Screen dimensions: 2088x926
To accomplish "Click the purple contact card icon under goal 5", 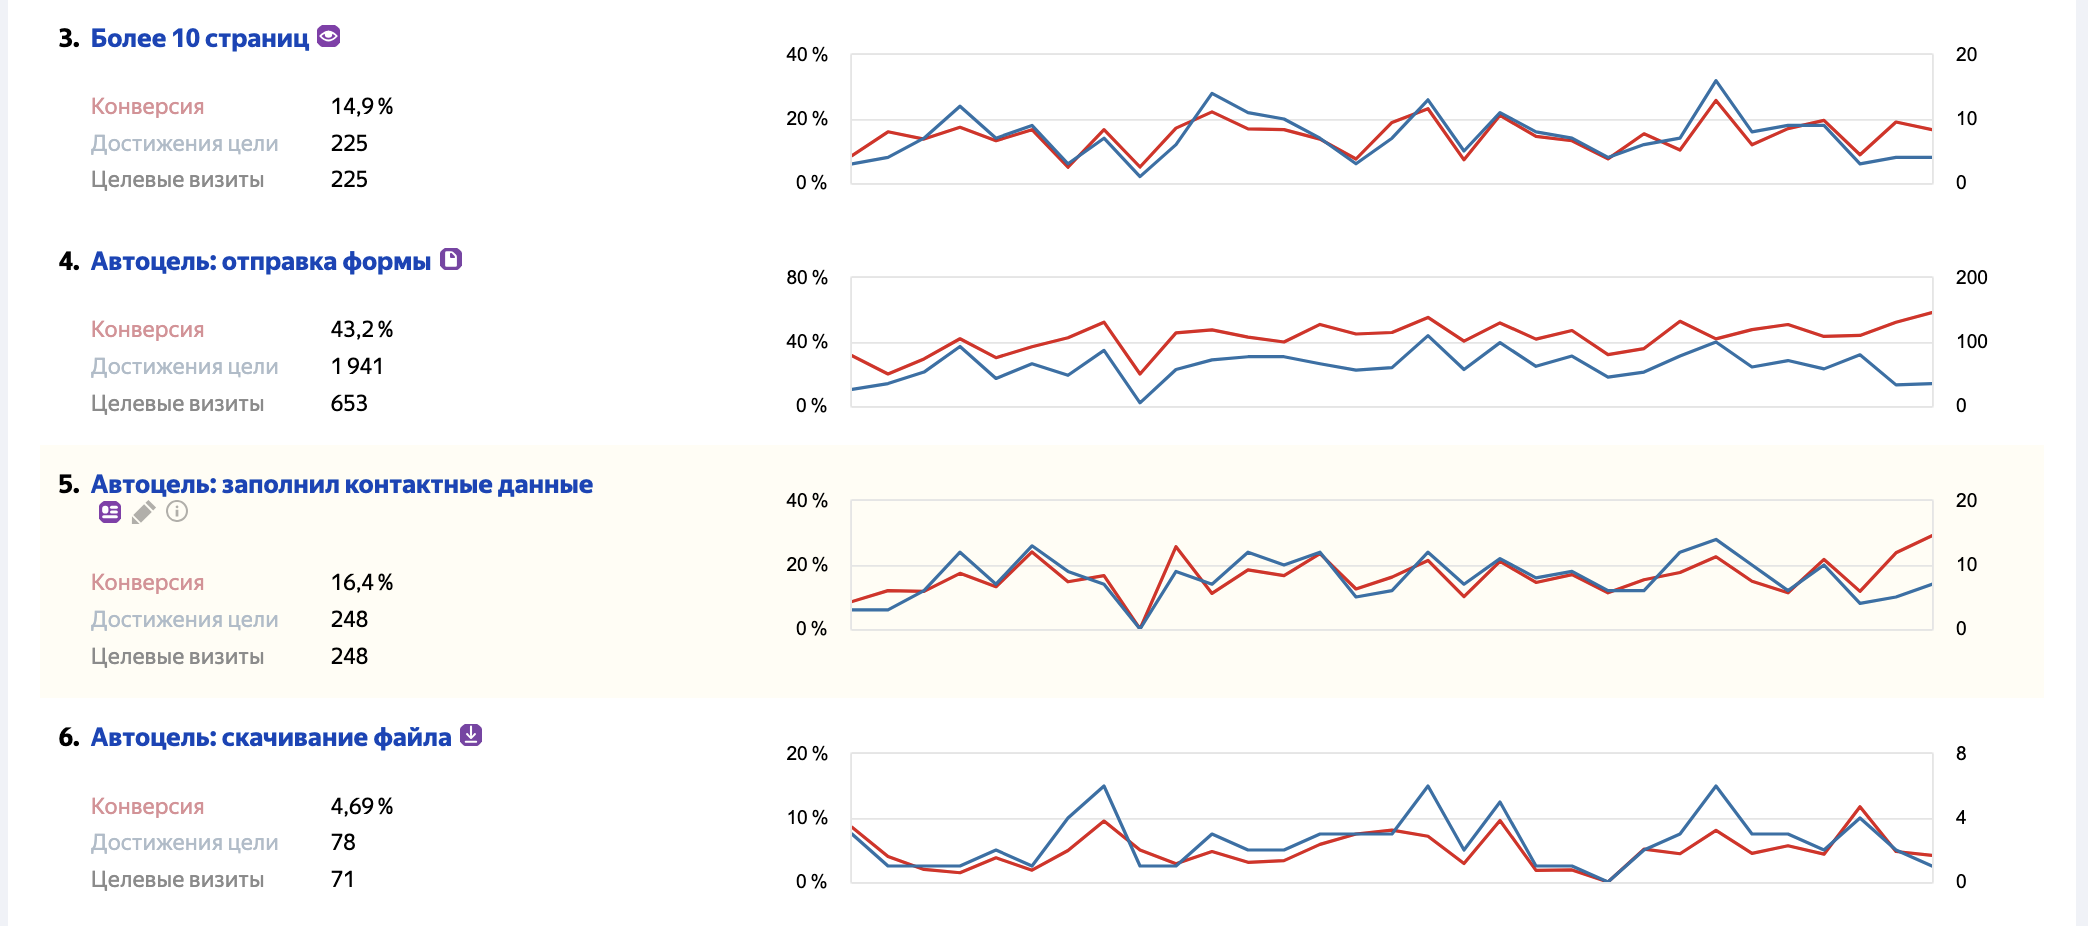I will point(110,512).
